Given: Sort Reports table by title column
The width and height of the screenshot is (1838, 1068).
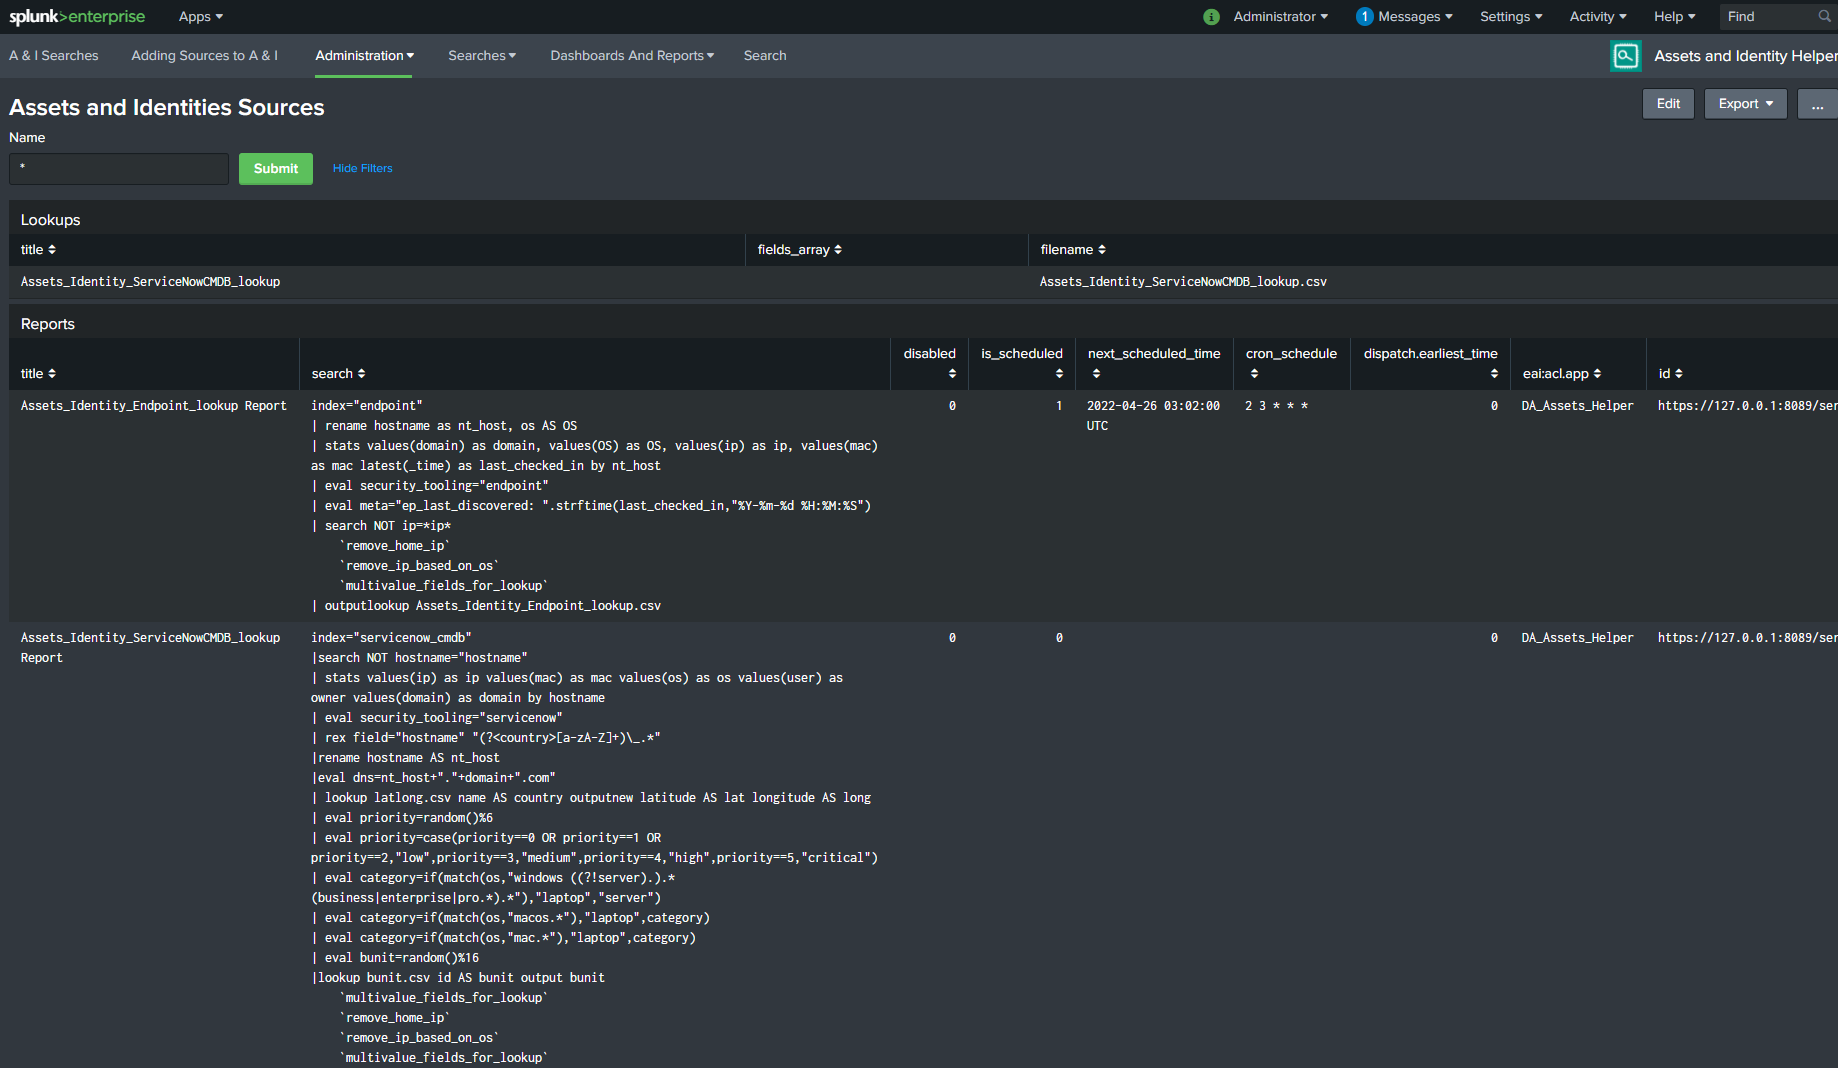Looking at the screenshot, I should [38, 374].
